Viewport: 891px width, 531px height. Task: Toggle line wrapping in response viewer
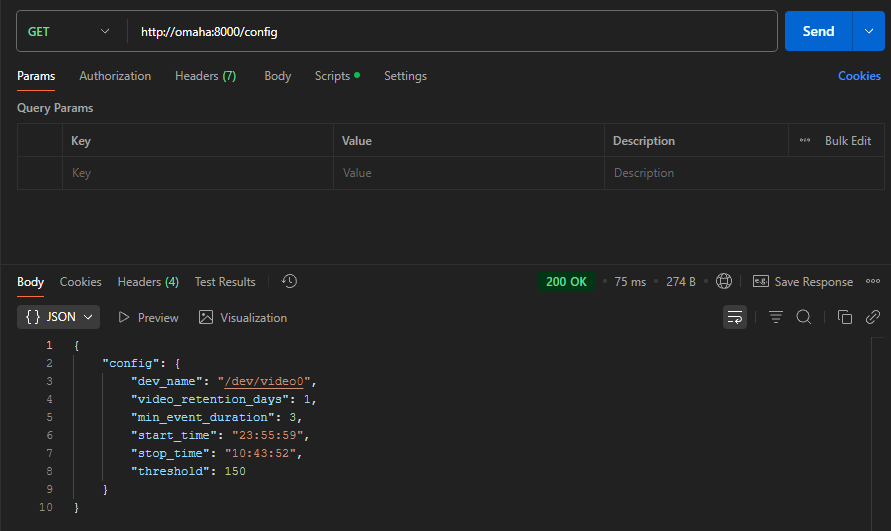(735, 317)
